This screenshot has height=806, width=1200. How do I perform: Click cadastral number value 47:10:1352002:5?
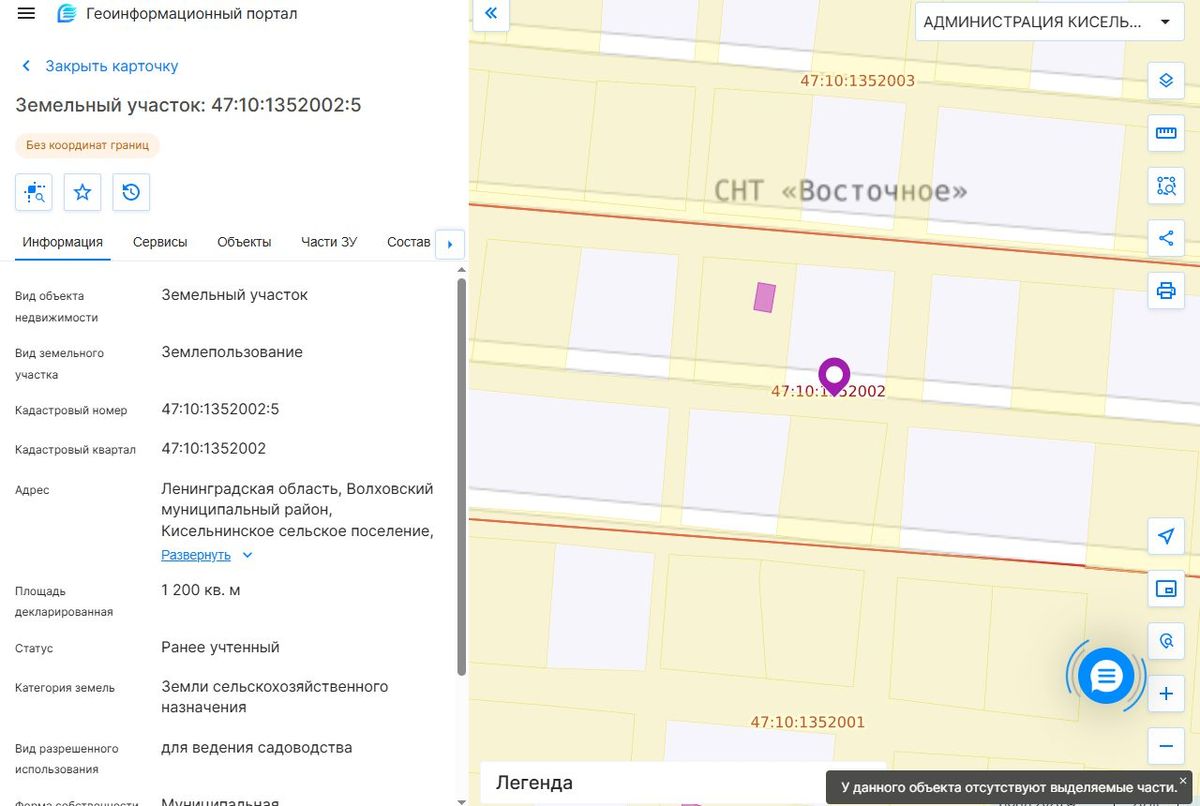point(220,409)
